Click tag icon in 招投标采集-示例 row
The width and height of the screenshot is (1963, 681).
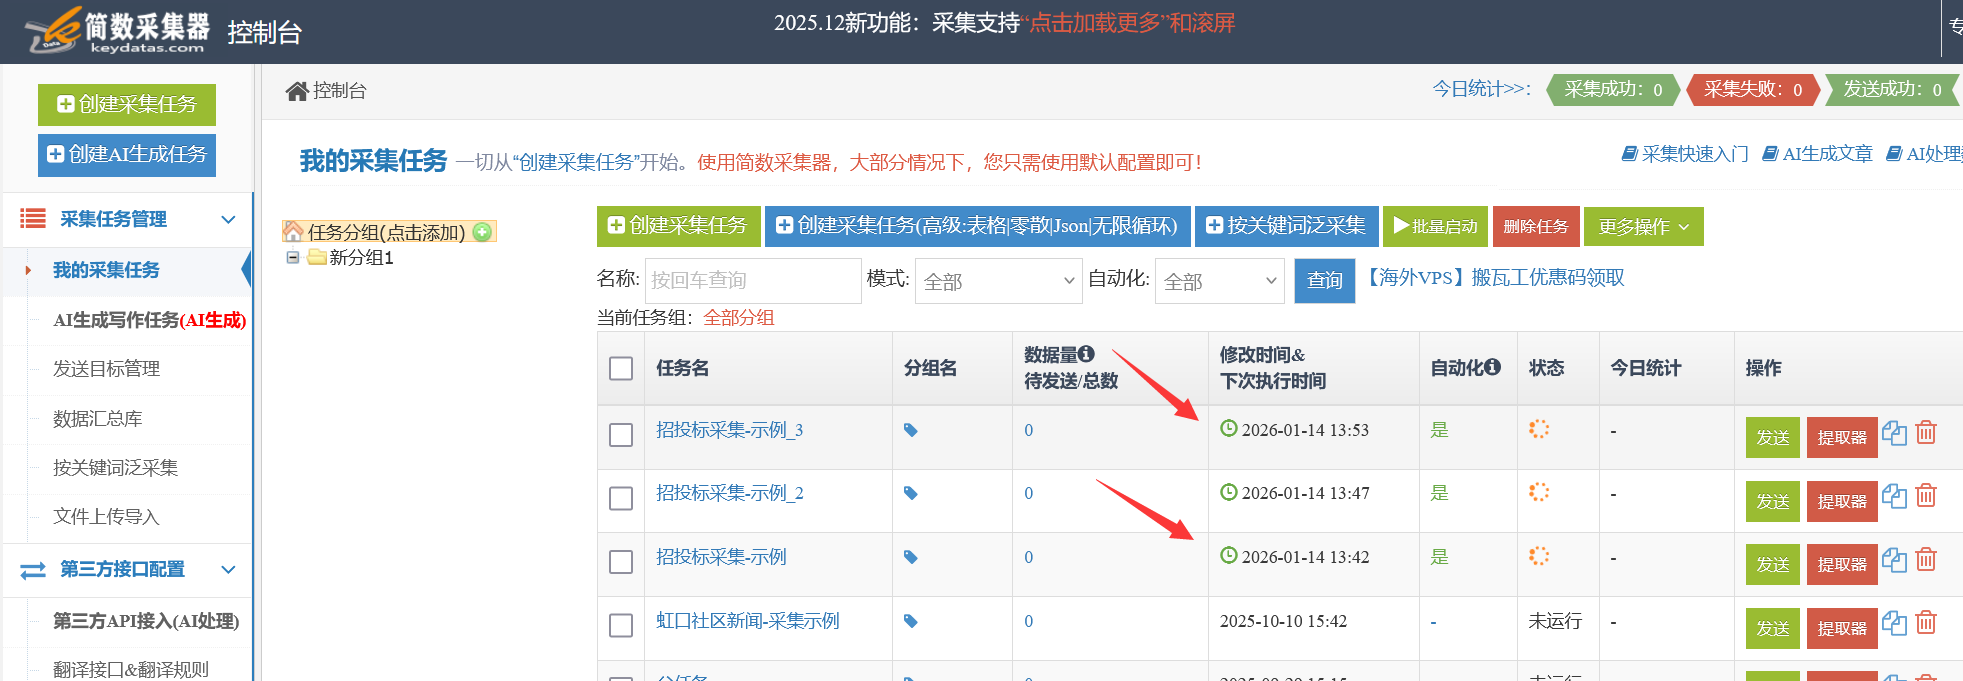point(910,557)
